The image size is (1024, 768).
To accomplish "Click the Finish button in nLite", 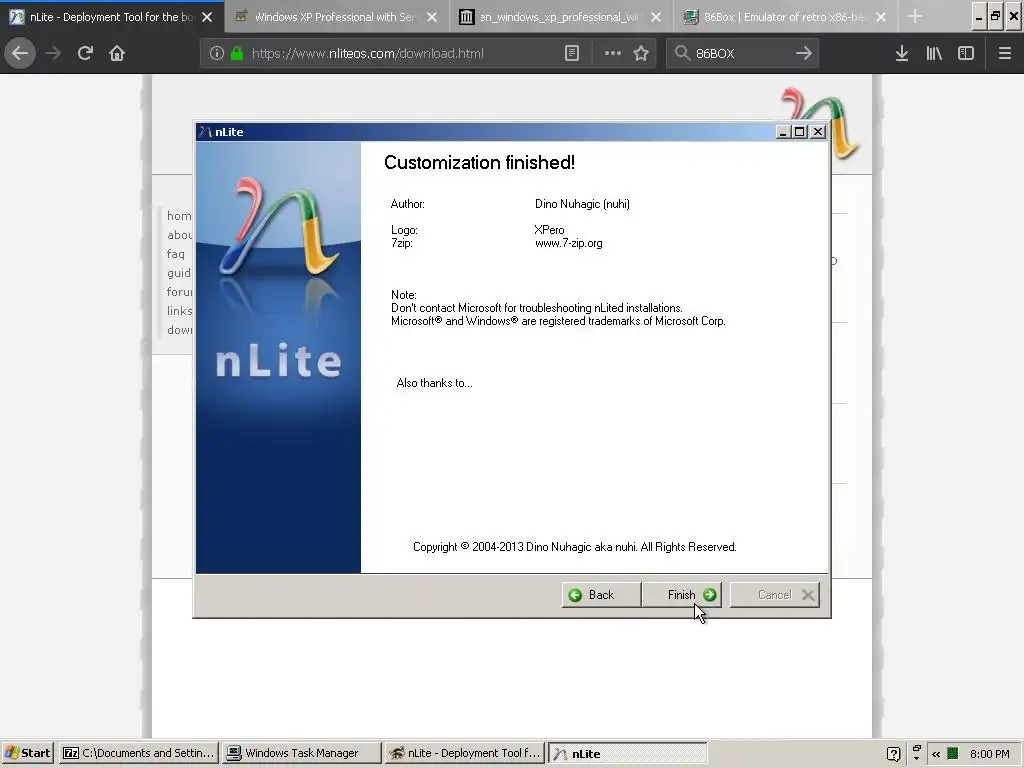I will [x=682, y=594].
